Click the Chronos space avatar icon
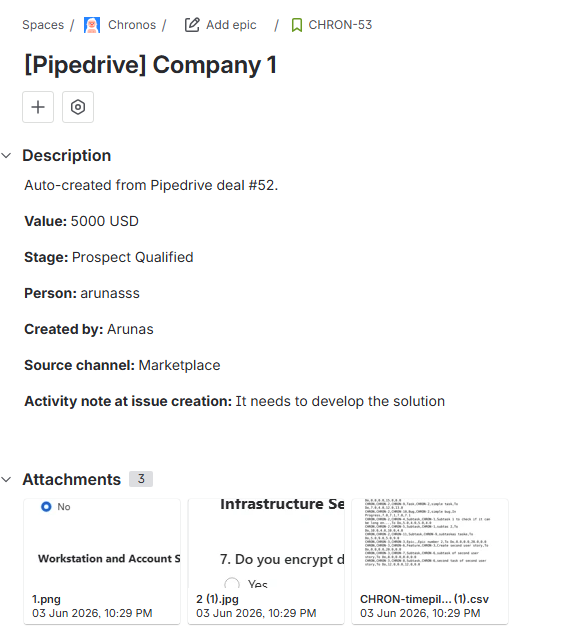The height and width of the screenshot is (632, 586). pos(92,25)
